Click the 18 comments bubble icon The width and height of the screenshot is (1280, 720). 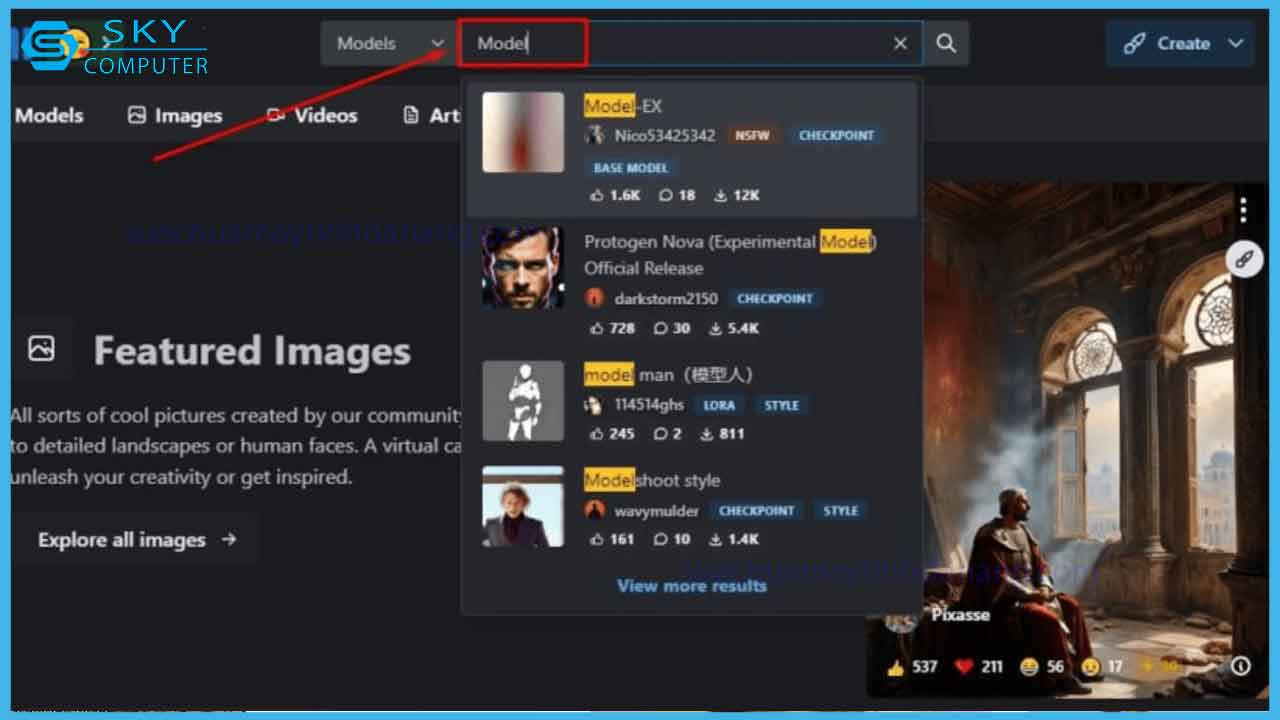pos(666,195)
